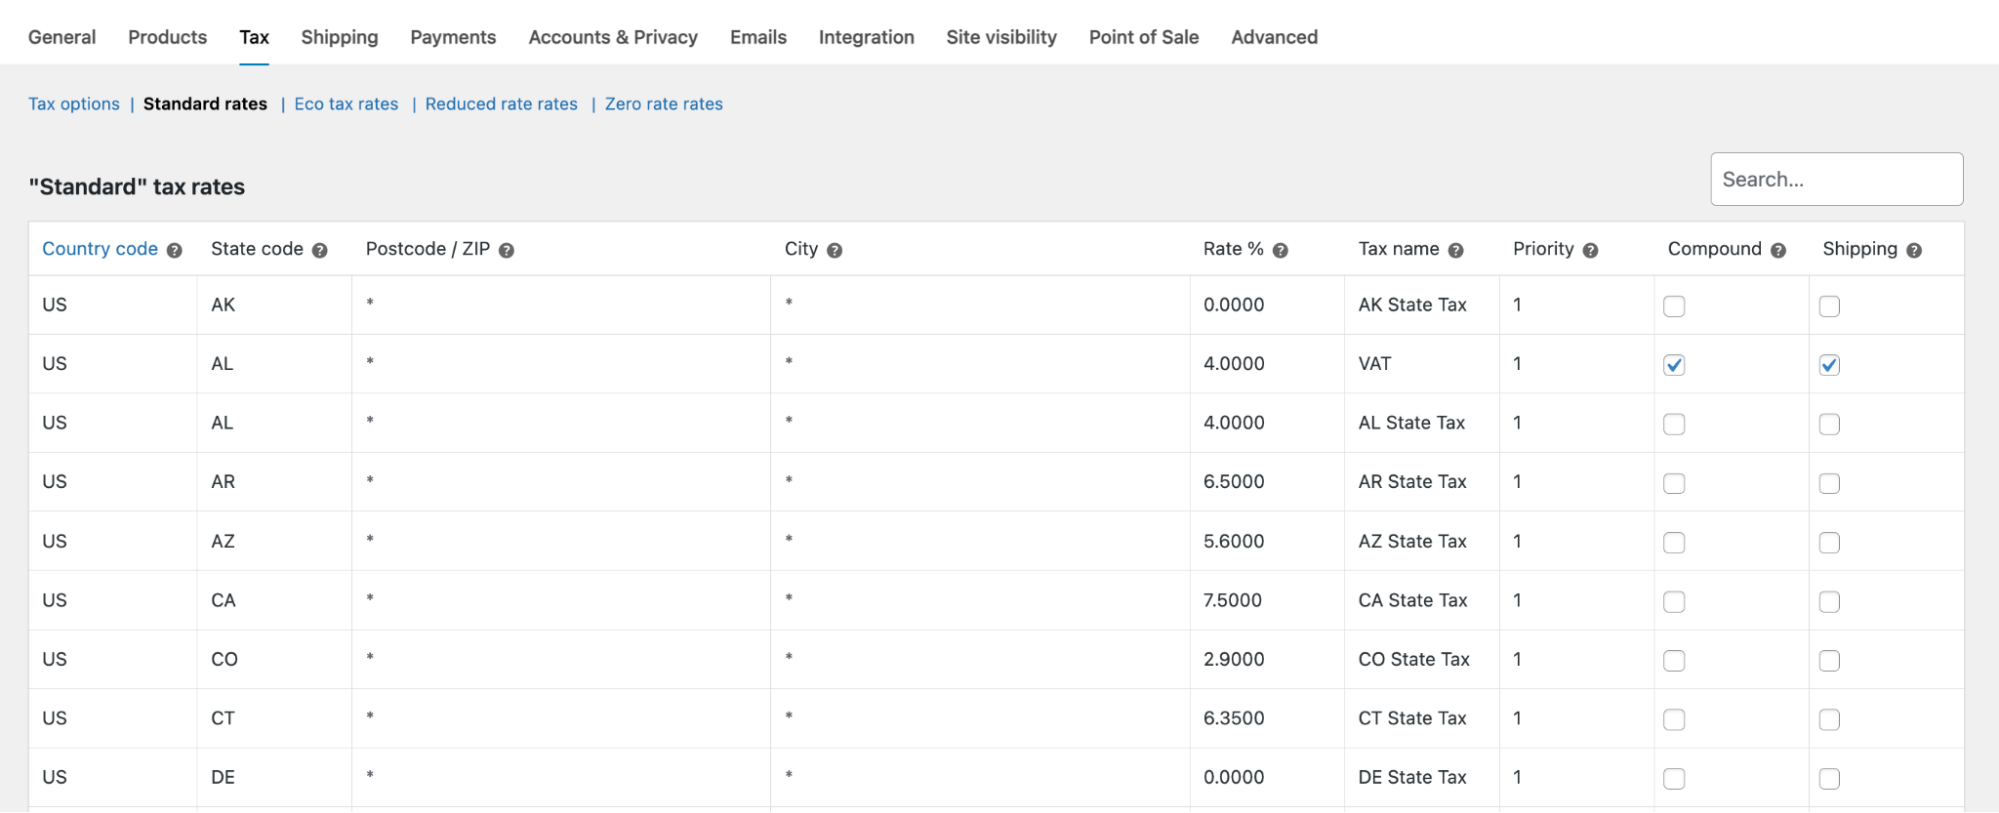Viewport: 1999px width, 813px height.
Task: Open the General settings tab
Action: pos(62,37)
